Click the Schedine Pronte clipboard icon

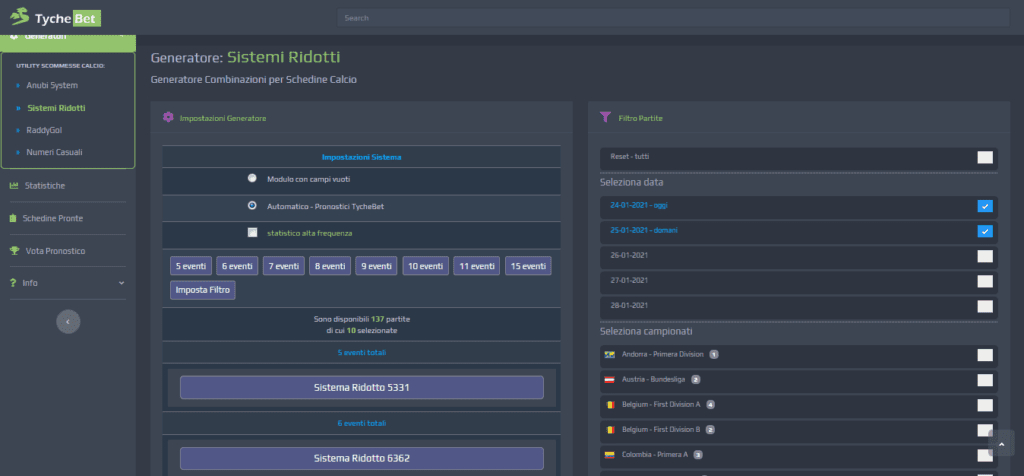tap(13, 218)
